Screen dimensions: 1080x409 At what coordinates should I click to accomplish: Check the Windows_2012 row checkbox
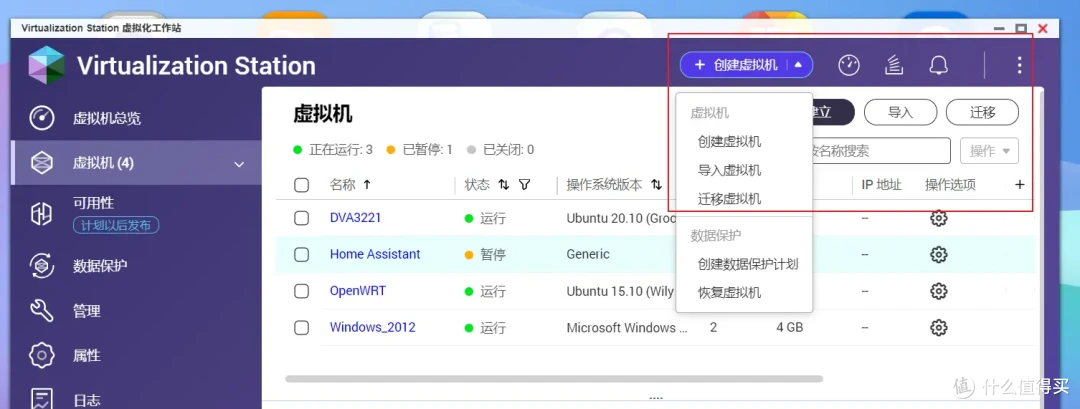click(x=301, y=328)
